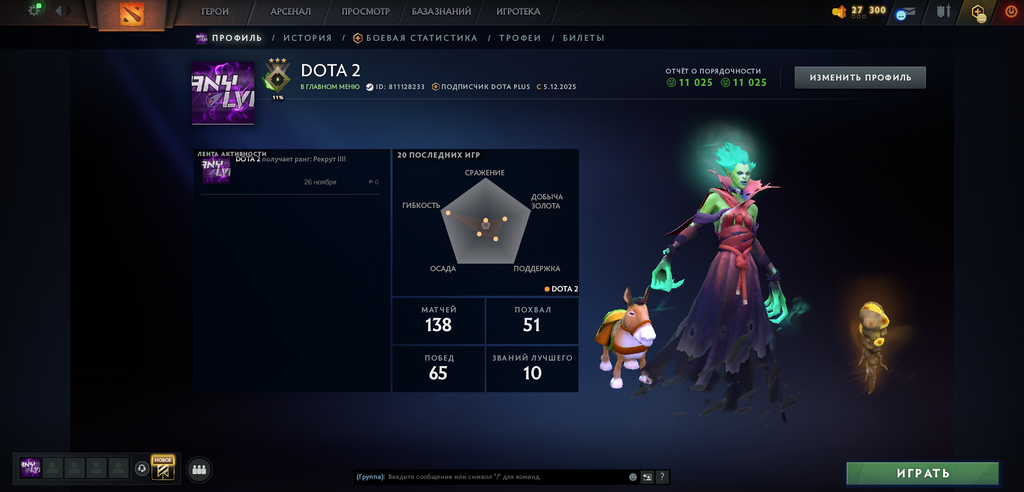Open chat help question mark
Viewport: 1024px width, 492px height.
[x=662, y=477]
